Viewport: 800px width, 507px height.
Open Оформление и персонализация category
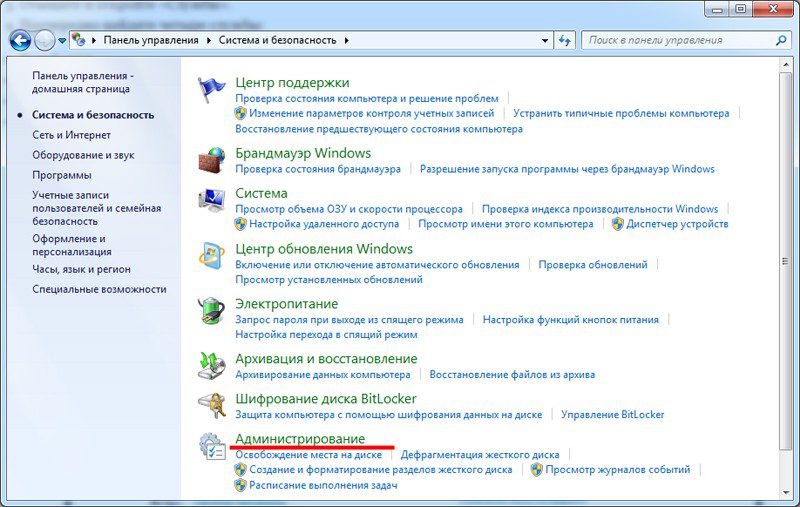[x=72, y=245]
